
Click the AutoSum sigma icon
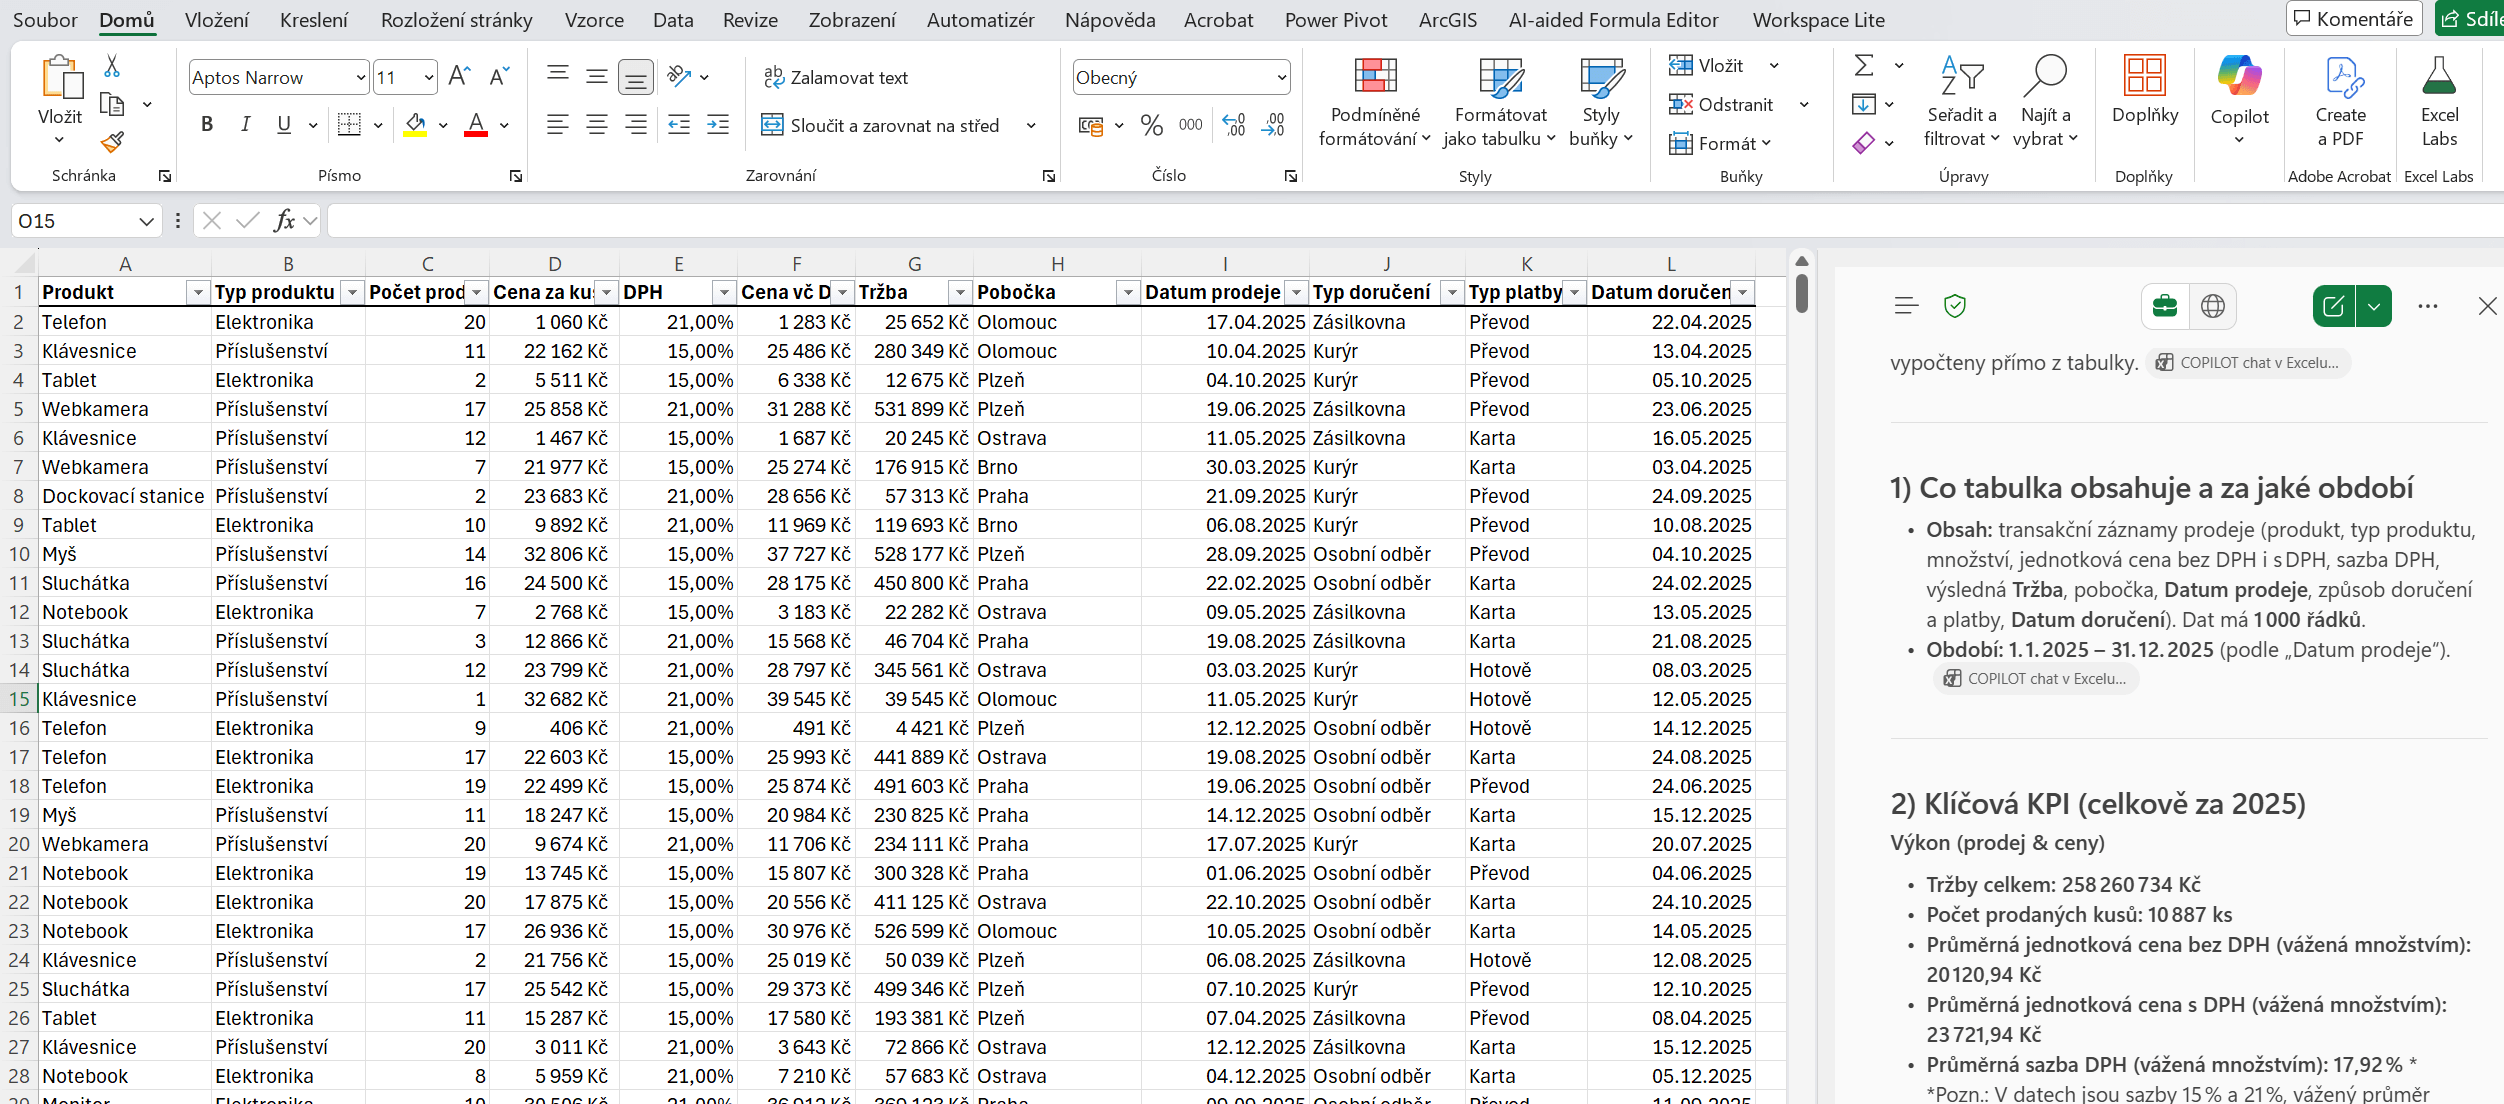click(x=1864, y=66)
